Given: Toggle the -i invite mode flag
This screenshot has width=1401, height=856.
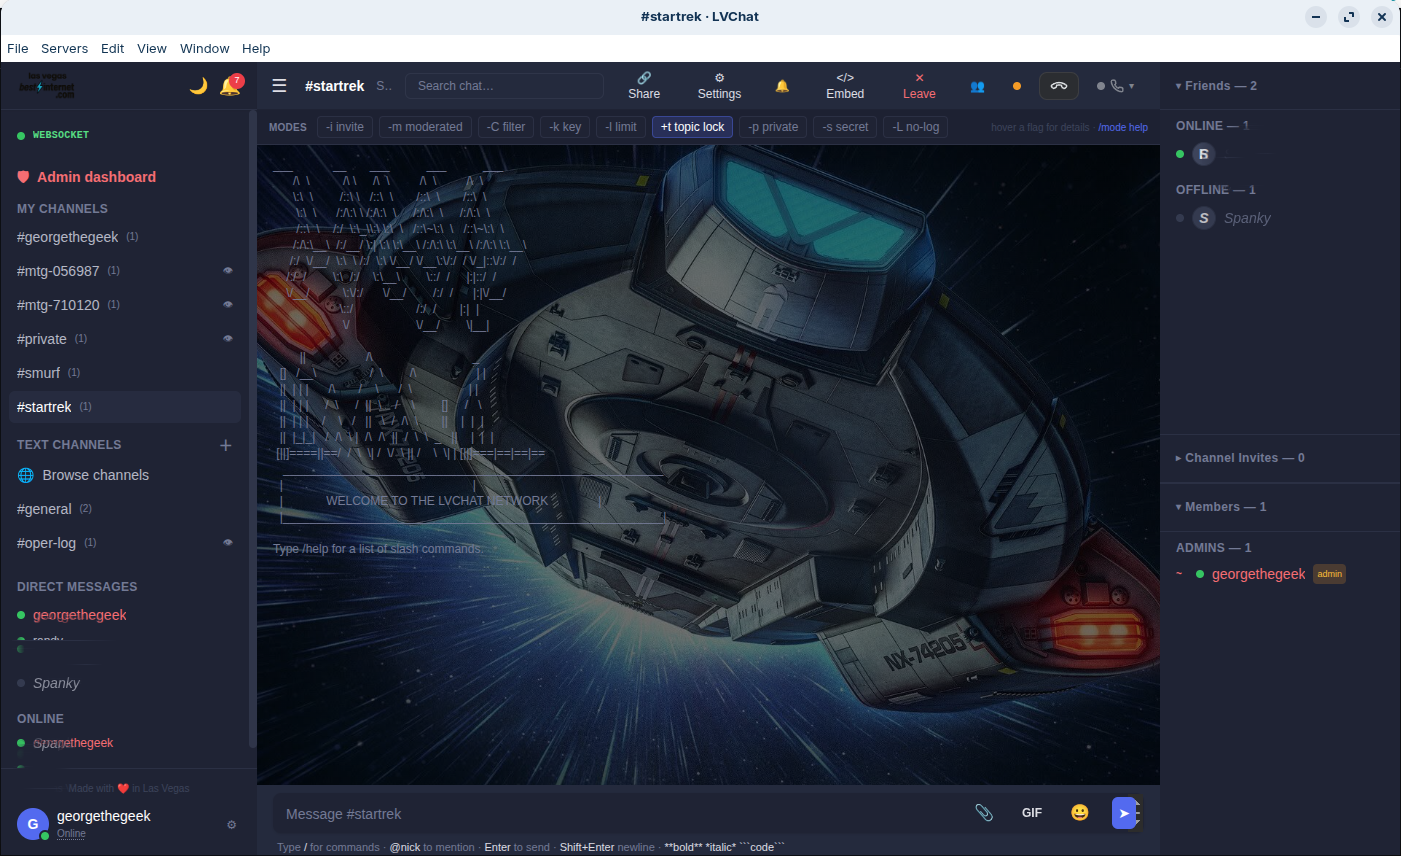Looking at the screenshot, I should pyautogui.click(x=345, y=127).
